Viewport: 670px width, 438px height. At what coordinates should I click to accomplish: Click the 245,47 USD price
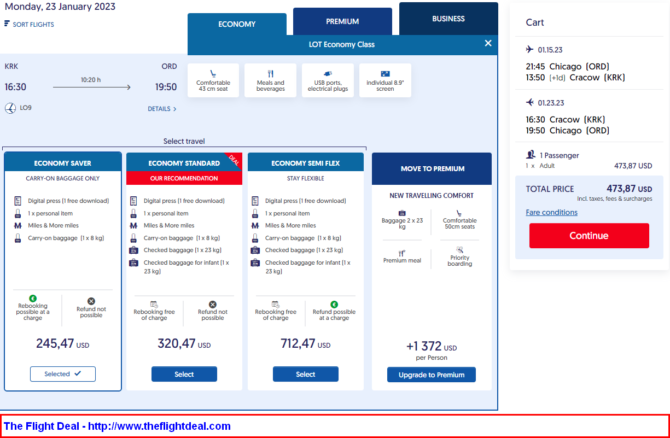(63, 344)
